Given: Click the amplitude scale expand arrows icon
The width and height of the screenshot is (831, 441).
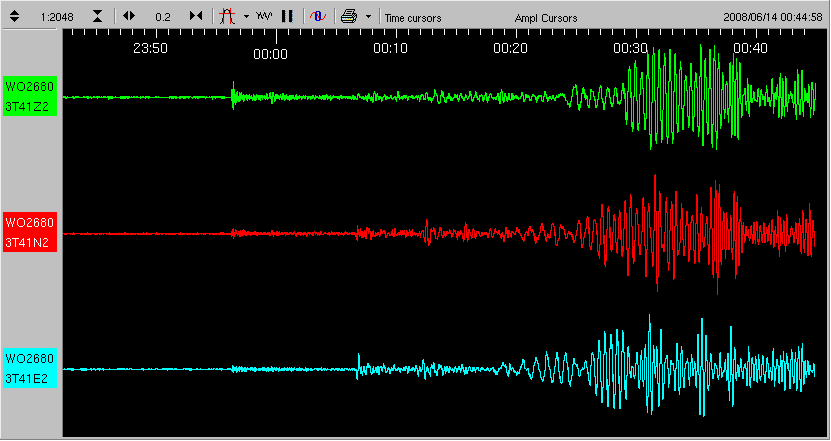Looking at the screenshot, I should [x=17, y=16].
